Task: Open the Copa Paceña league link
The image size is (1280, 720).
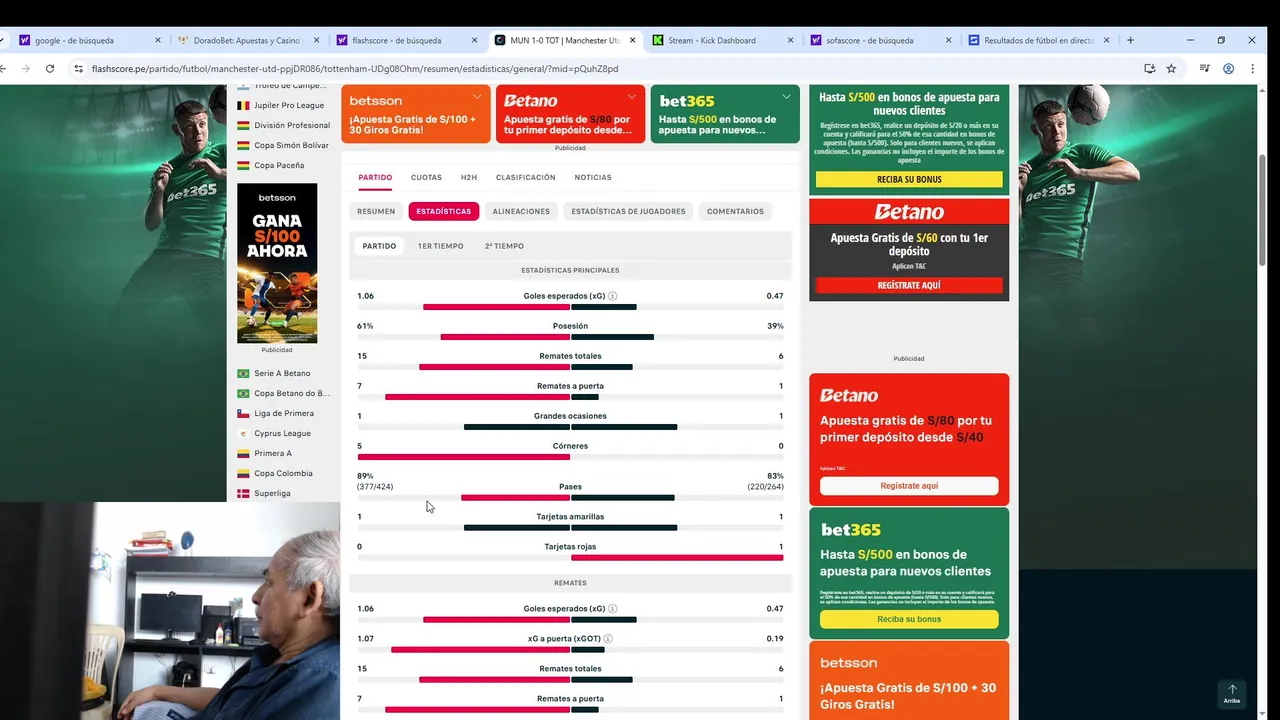Action: coord(279,165)
